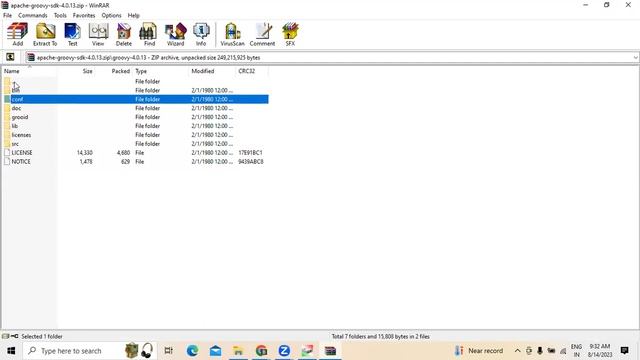
Task: Open Chrome from taskbar
Action: click(261, 351)
